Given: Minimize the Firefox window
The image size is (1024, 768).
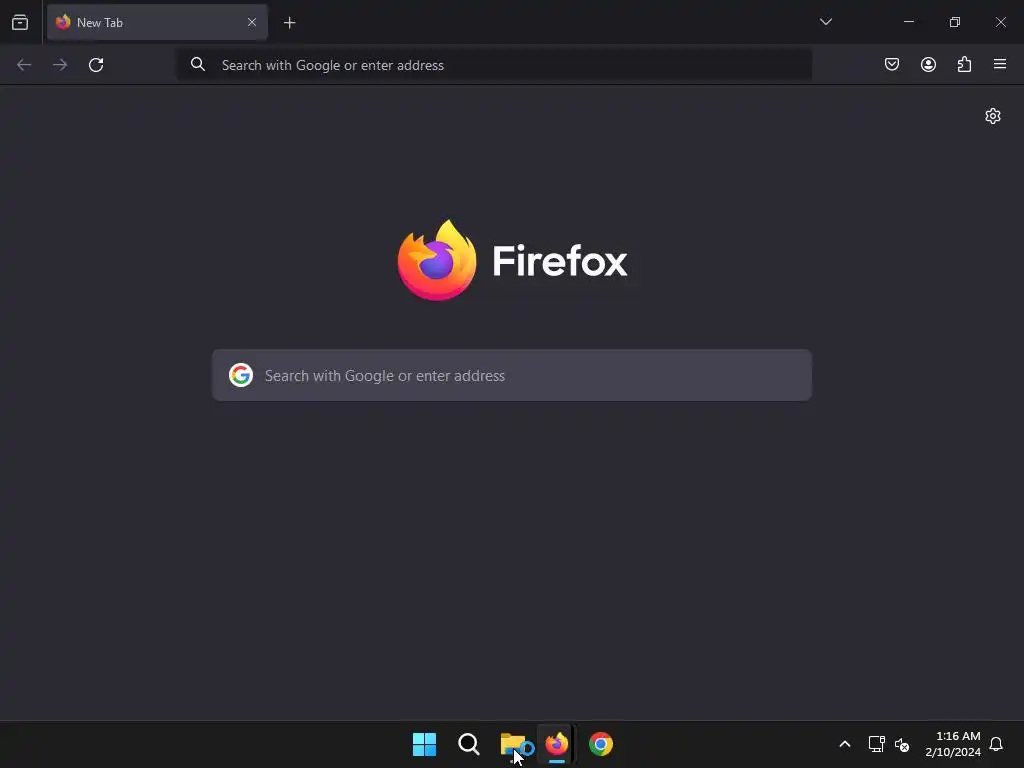Looking at the screenshot, I should 908,22.
